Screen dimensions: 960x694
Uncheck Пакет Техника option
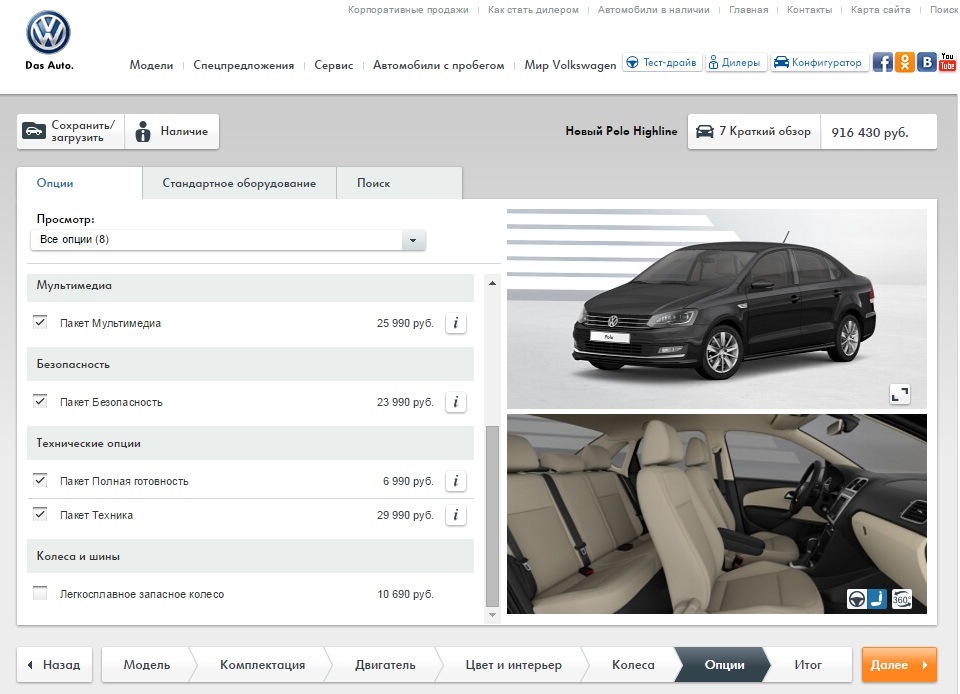[40, 514]
